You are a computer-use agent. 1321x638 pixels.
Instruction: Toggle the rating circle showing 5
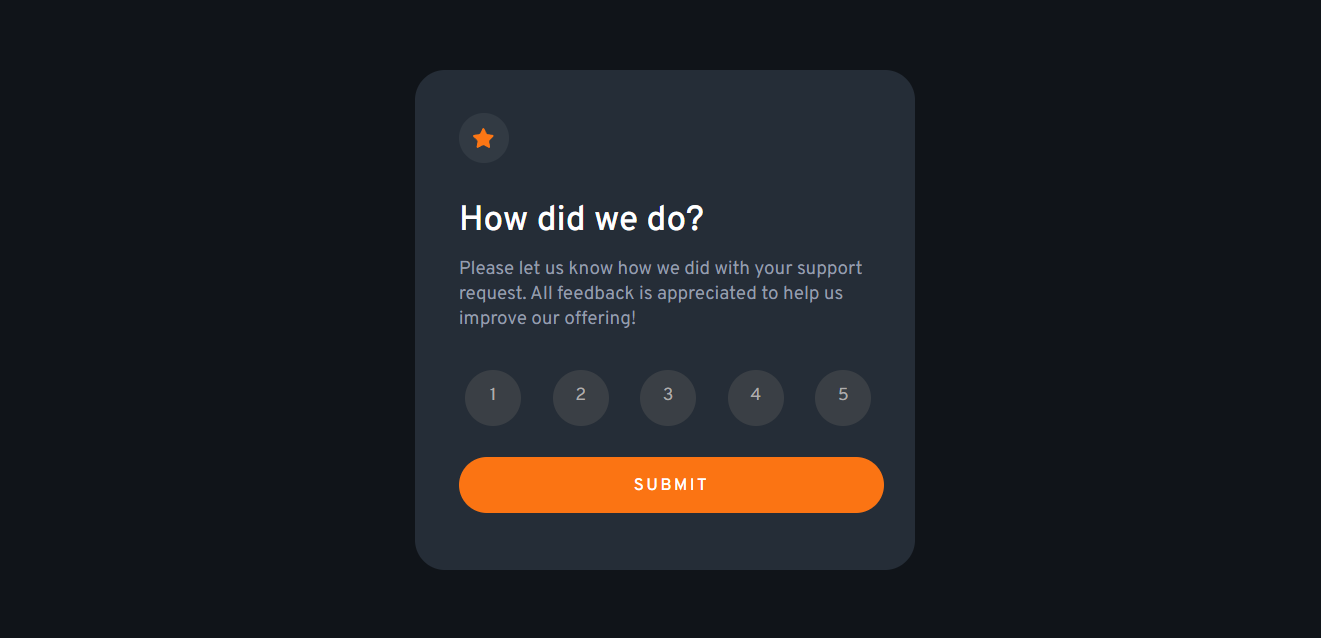[x=843, y=397]
